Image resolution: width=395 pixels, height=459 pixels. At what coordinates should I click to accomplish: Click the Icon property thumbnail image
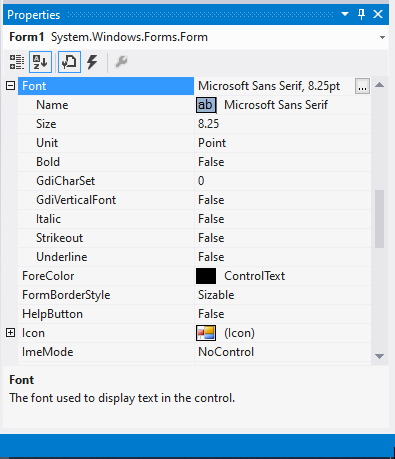point(206,333)
